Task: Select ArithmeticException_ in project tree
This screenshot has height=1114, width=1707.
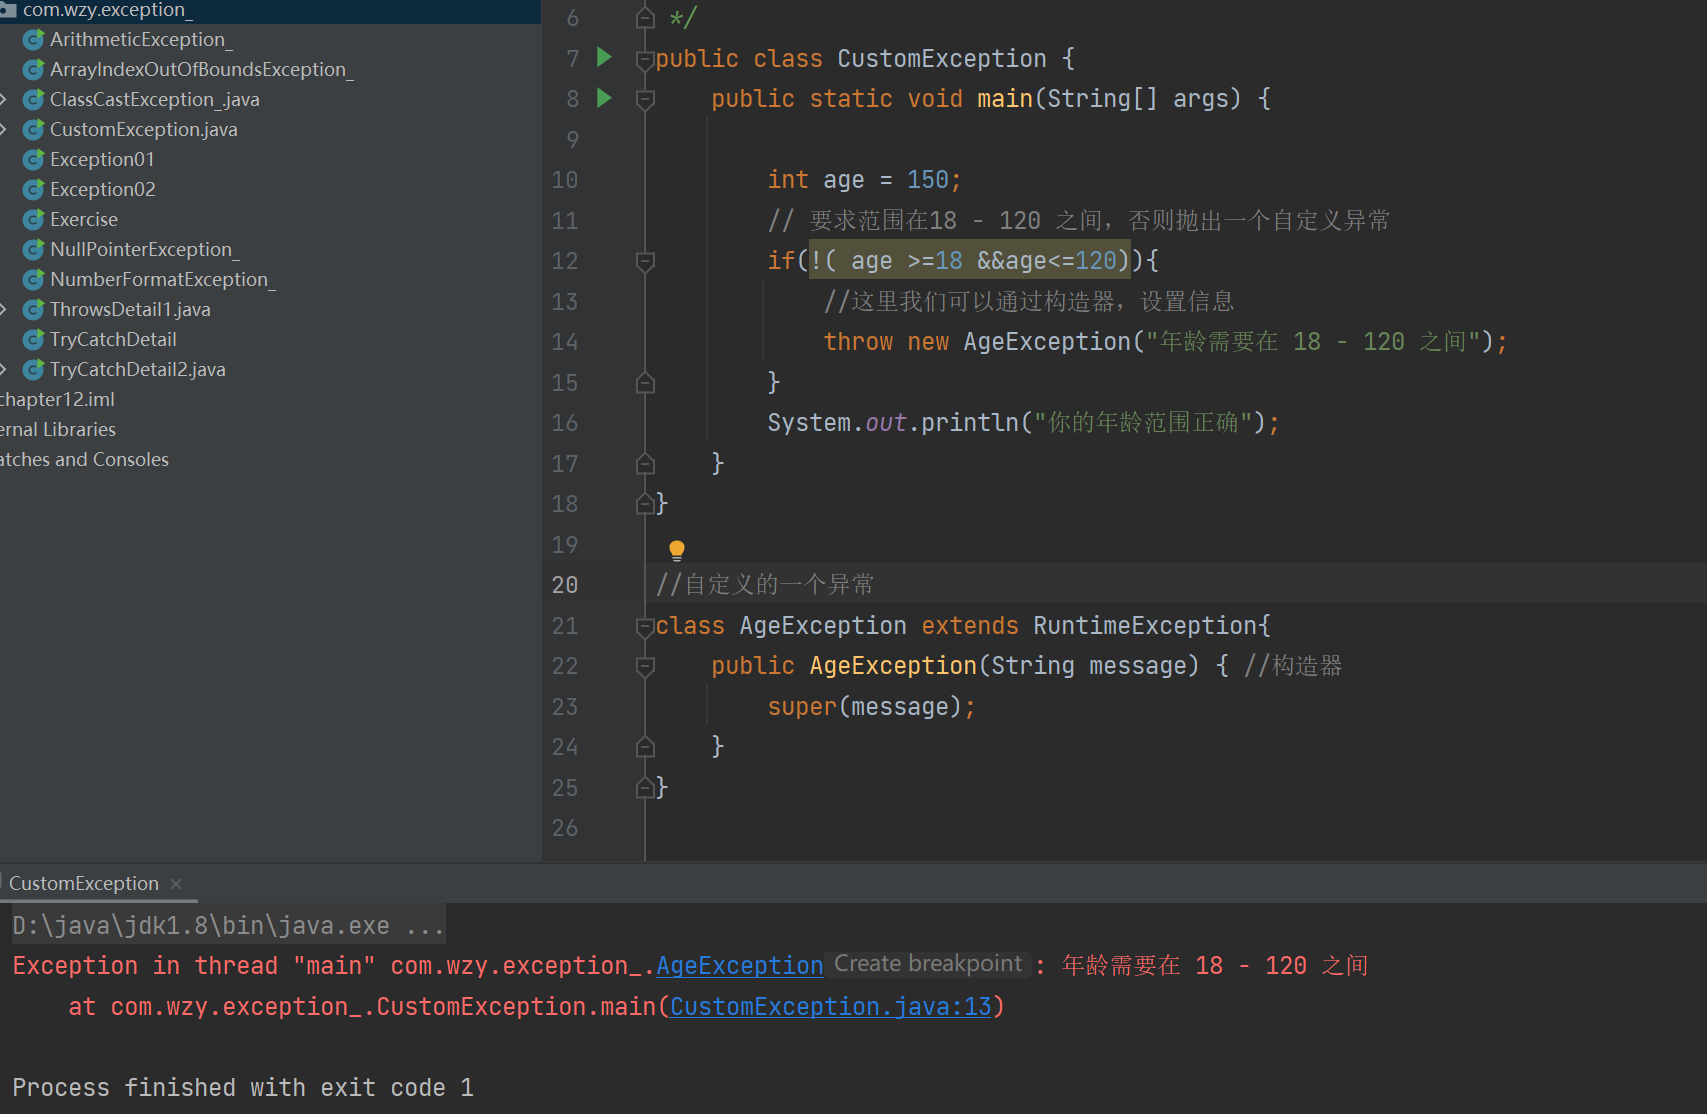Action: coord(141,40)
